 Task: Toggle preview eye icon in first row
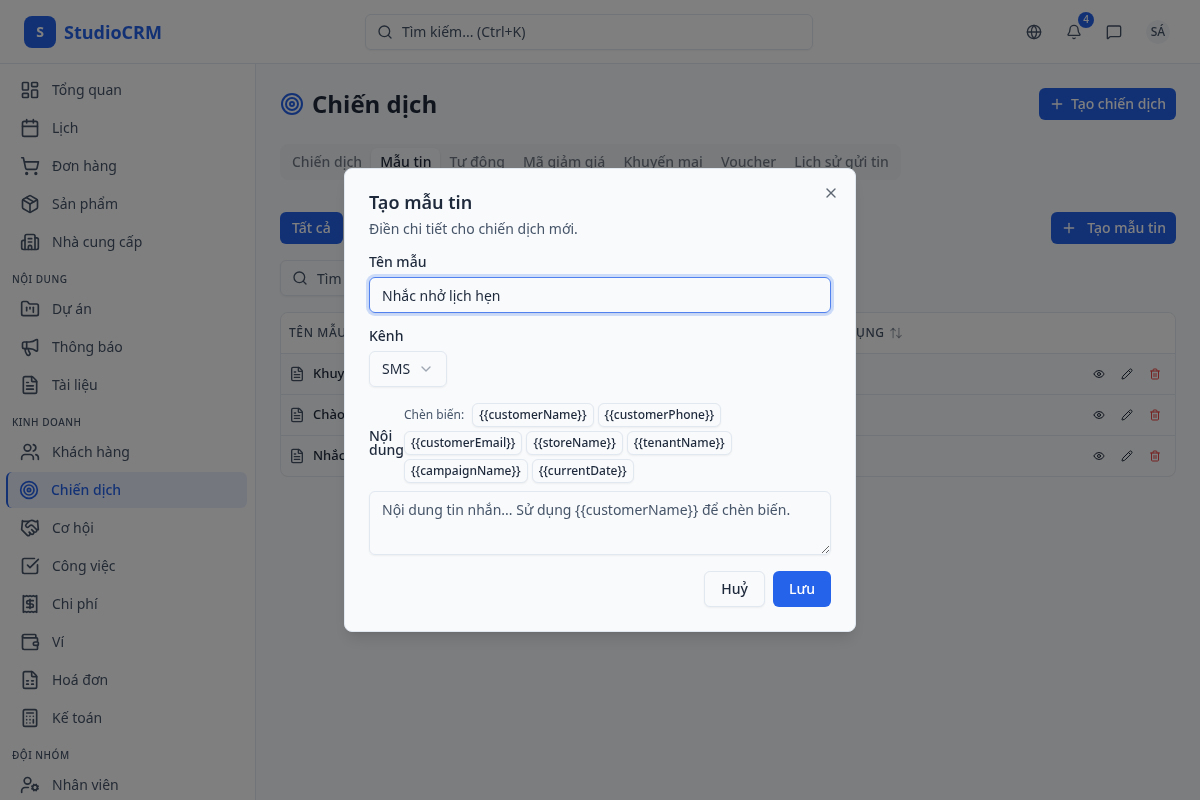pyautogui.click(x=1099, y=374)
